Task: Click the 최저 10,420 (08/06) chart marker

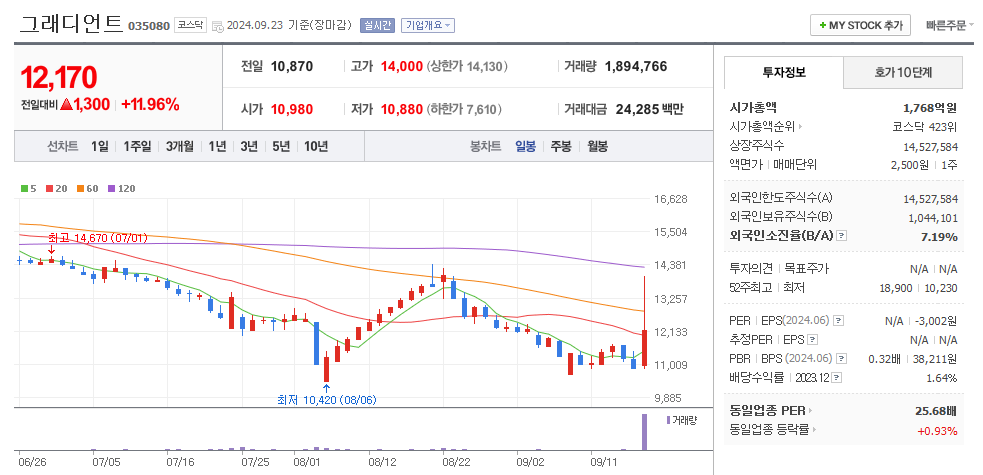Action: [x=327, y=400]
